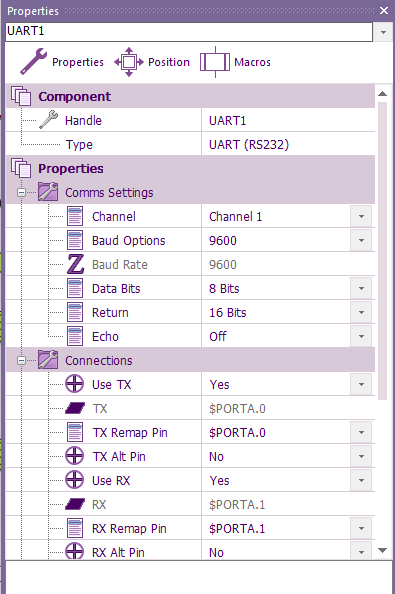
Task: Click the circle-plus icon beside Use RX
Action: 75,480
